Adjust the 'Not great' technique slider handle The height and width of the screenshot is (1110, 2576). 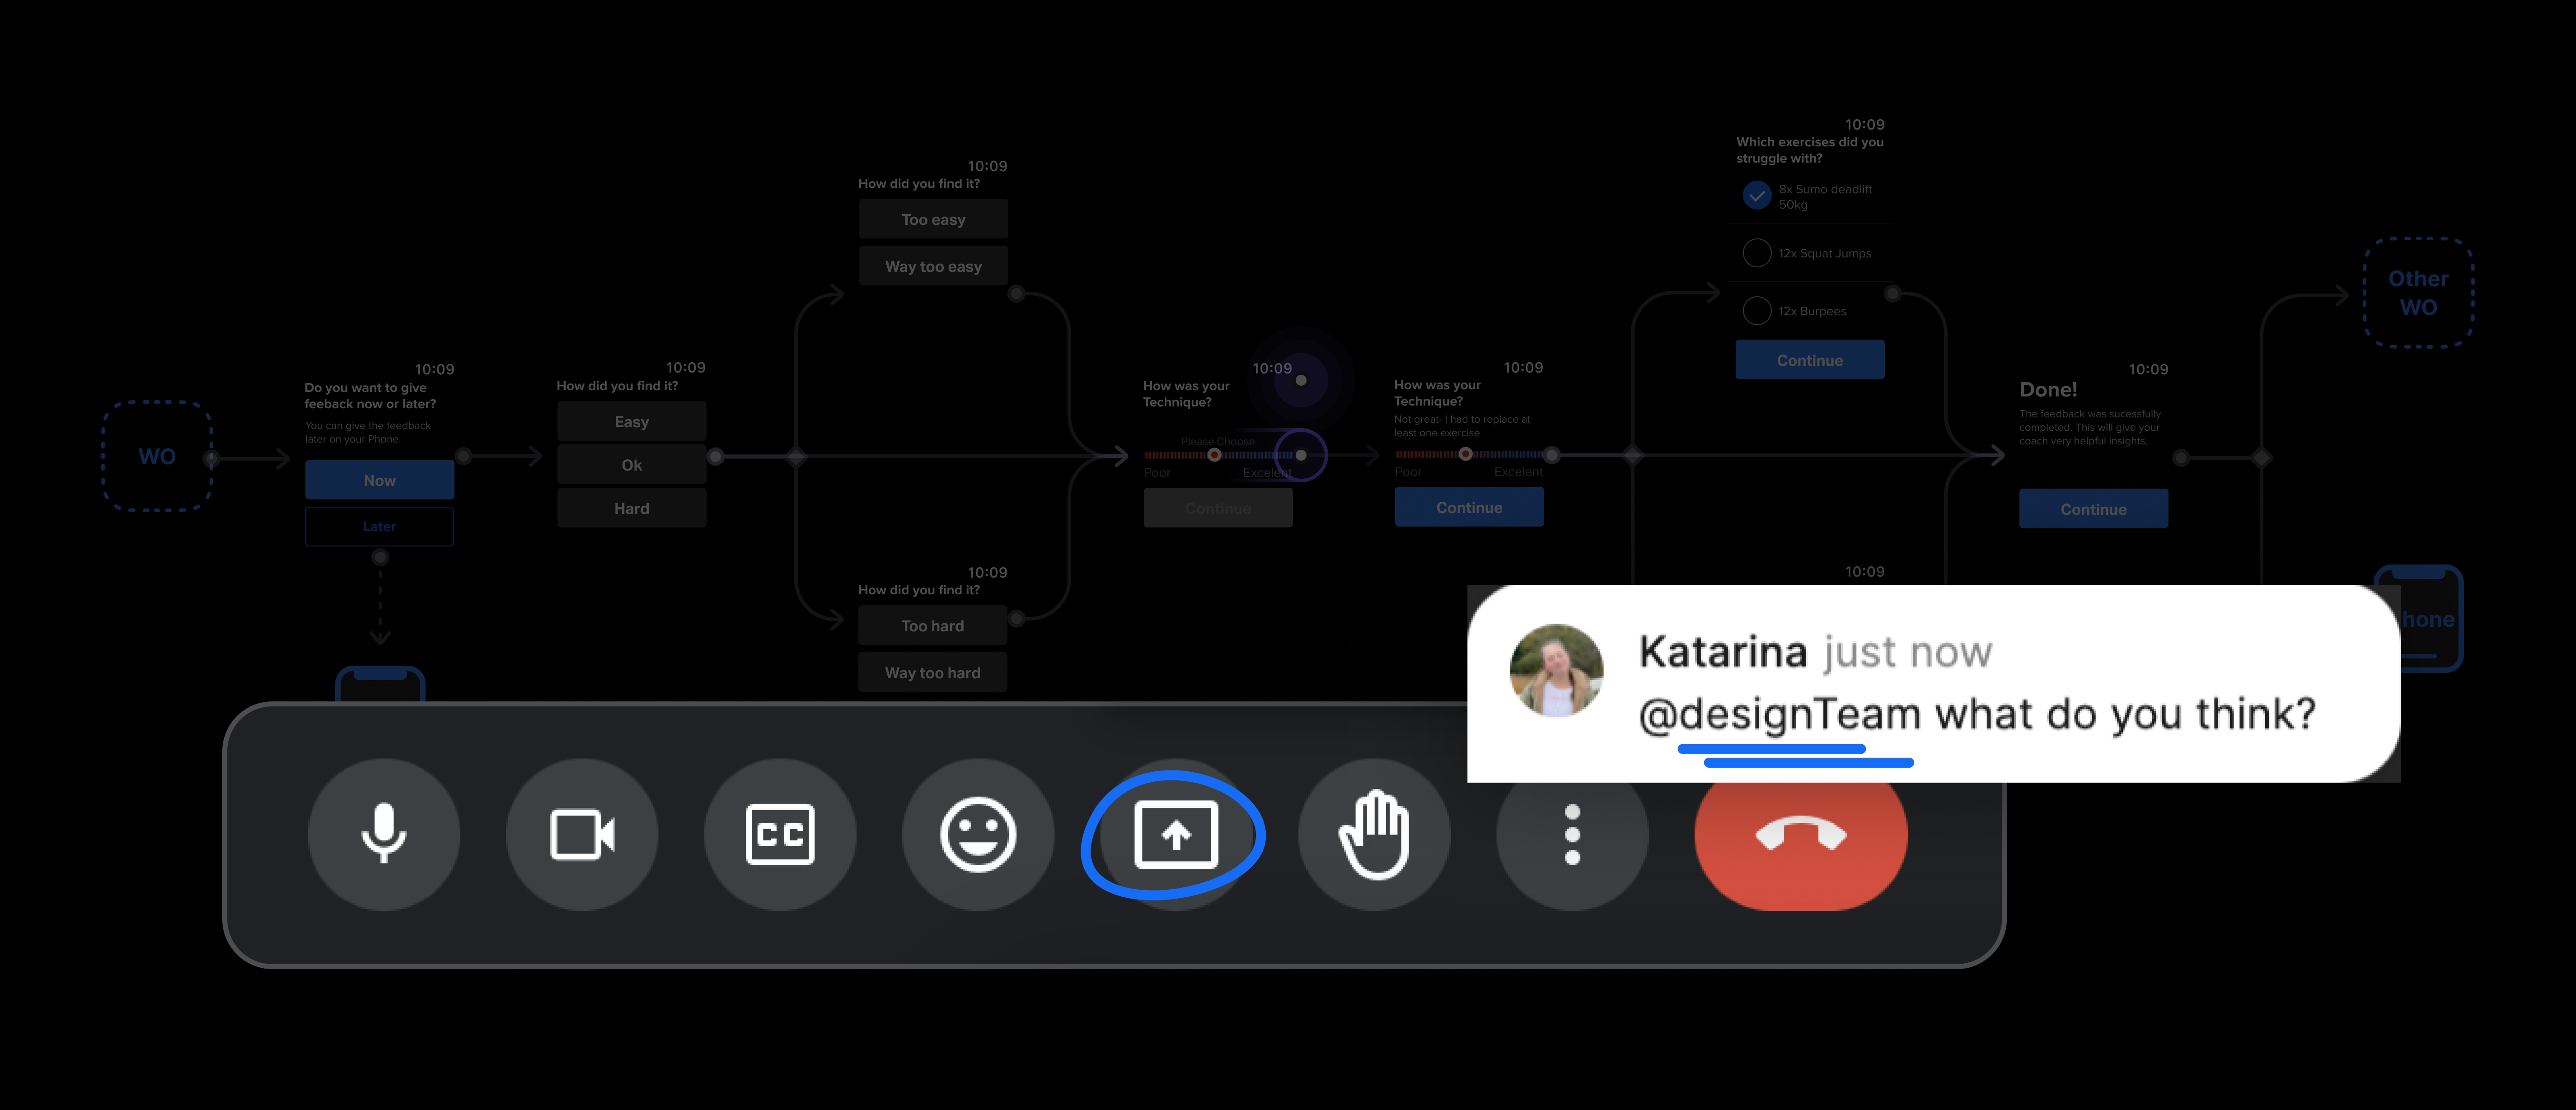(1465, 454)
